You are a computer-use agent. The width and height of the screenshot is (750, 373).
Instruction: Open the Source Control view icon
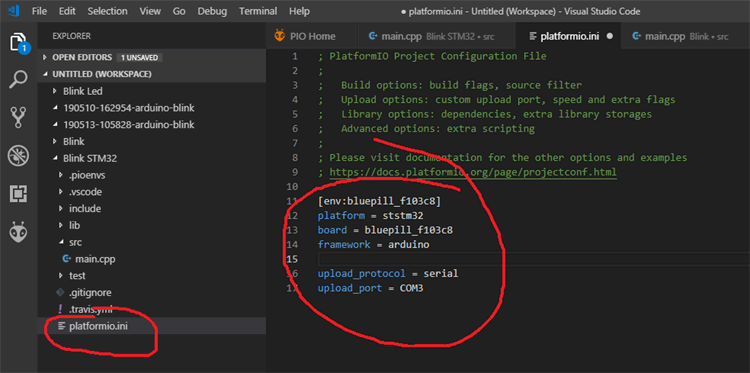click(19, 118)
